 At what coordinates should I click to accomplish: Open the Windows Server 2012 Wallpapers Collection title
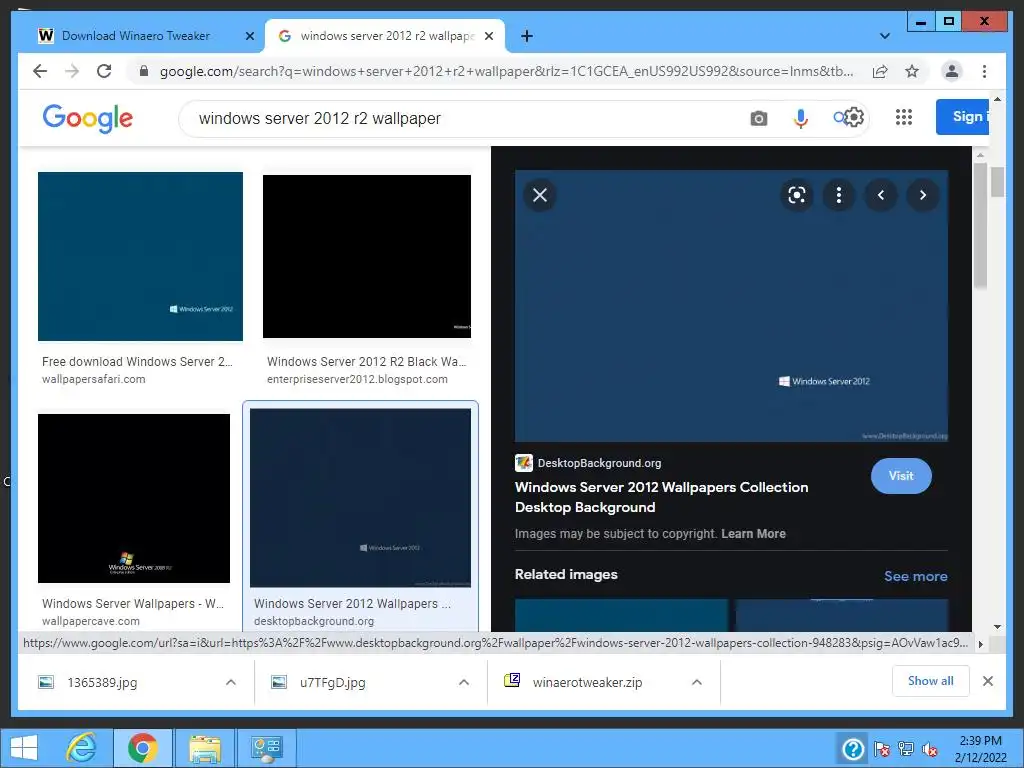coord(662,497)
